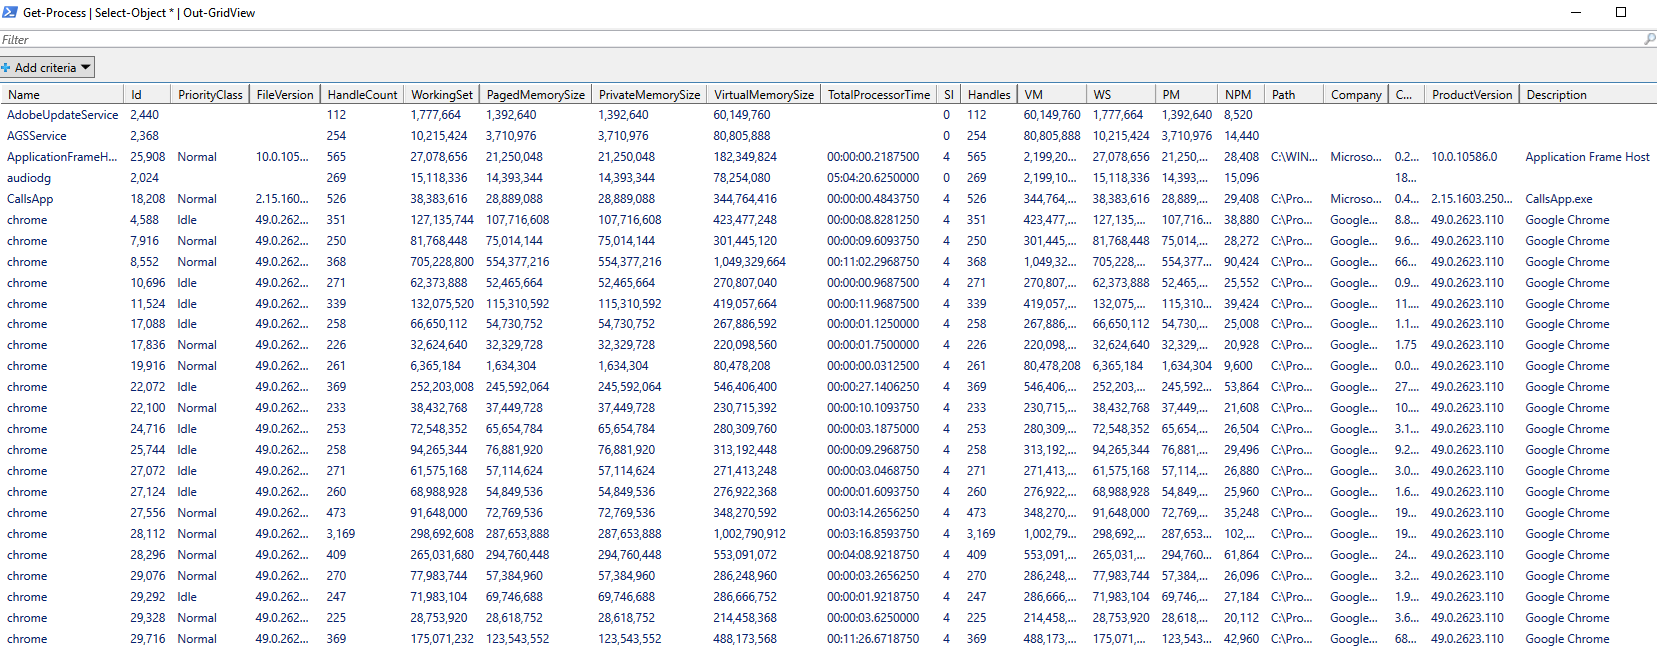Click the TotalProcessorTime column header
Viewport: 1657px width, 648px height.
point(878,95)
